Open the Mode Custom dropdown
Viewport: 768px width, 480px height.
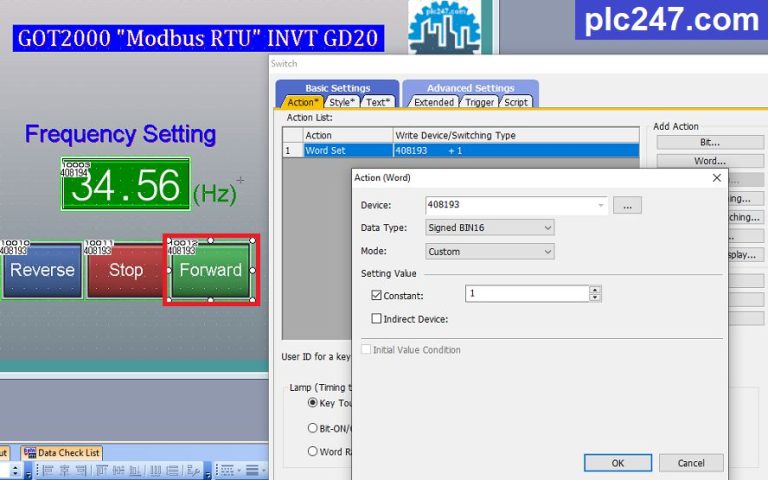coord(490,251)
